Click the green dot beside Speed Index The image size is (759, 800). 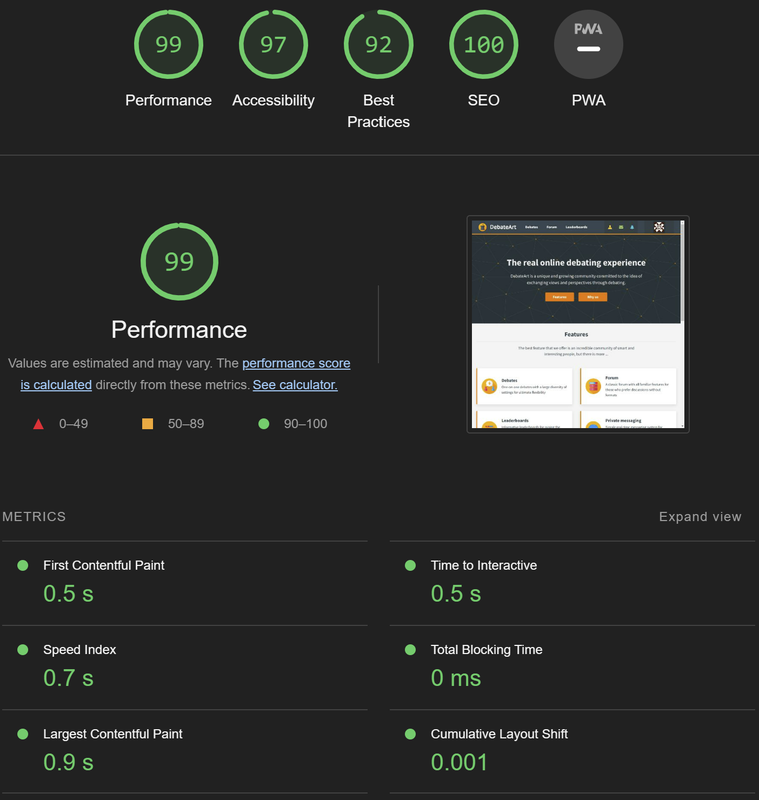pyautogui.click(x=23, y=649)
